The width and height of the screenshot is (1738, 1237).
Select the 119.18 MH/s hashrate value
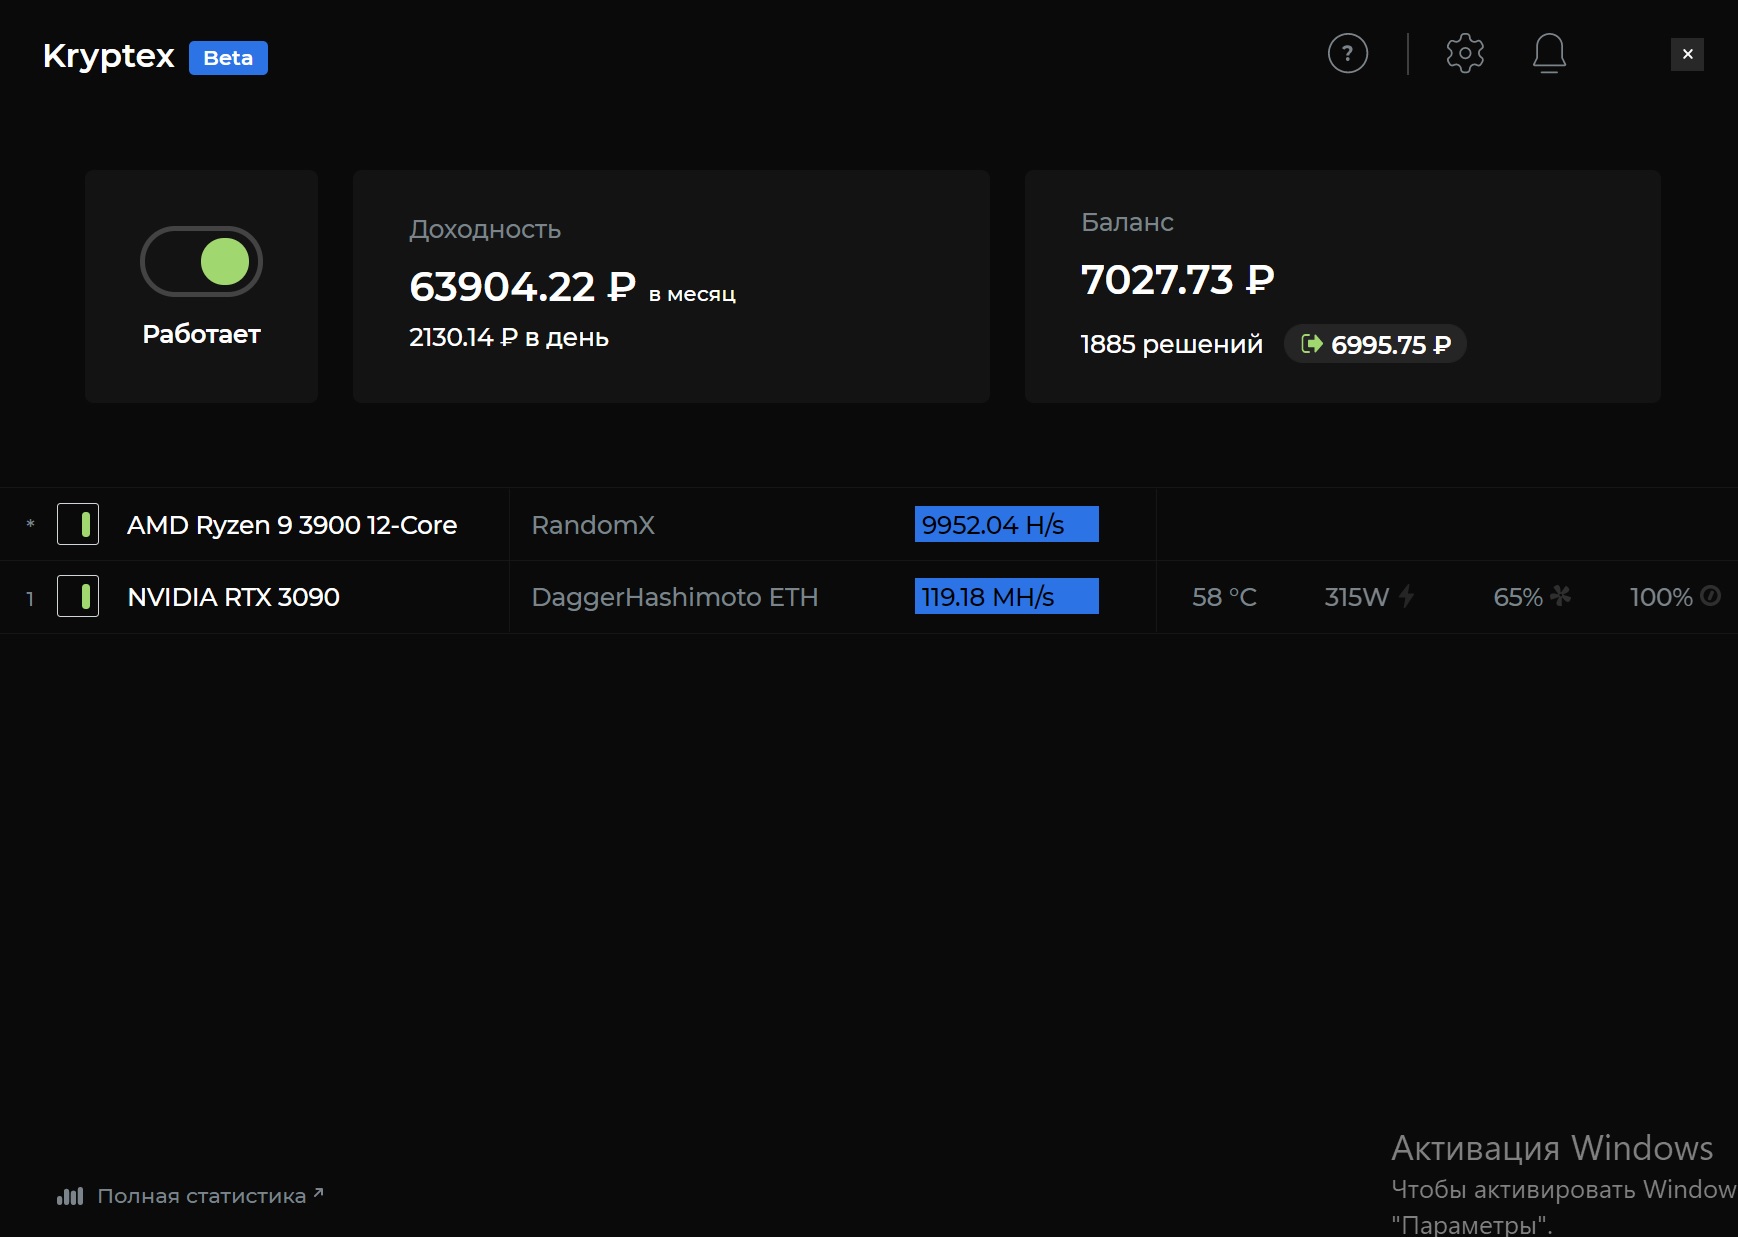1006,596
